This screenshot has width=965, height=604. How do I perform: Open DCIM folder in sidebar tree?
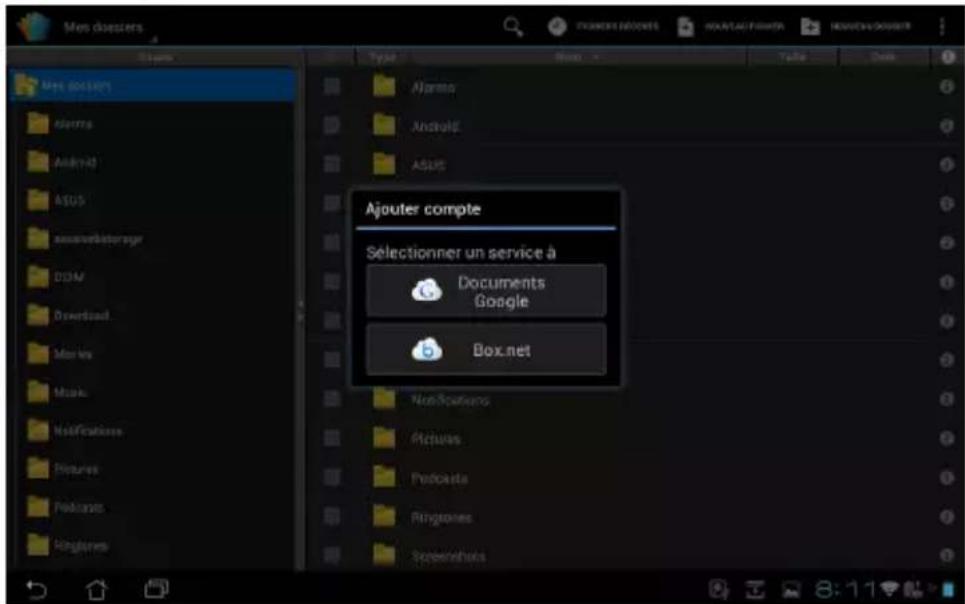55,277
